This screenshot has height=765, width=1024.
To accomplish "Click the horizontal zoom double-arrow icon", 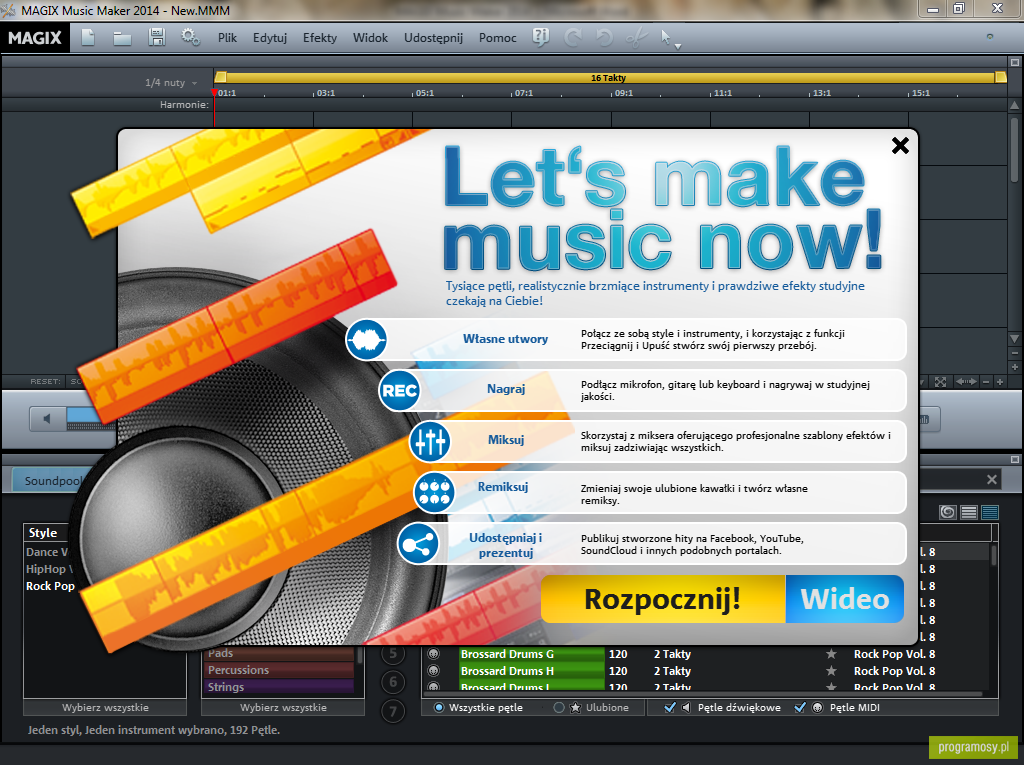I will click(x=966, y=382).
